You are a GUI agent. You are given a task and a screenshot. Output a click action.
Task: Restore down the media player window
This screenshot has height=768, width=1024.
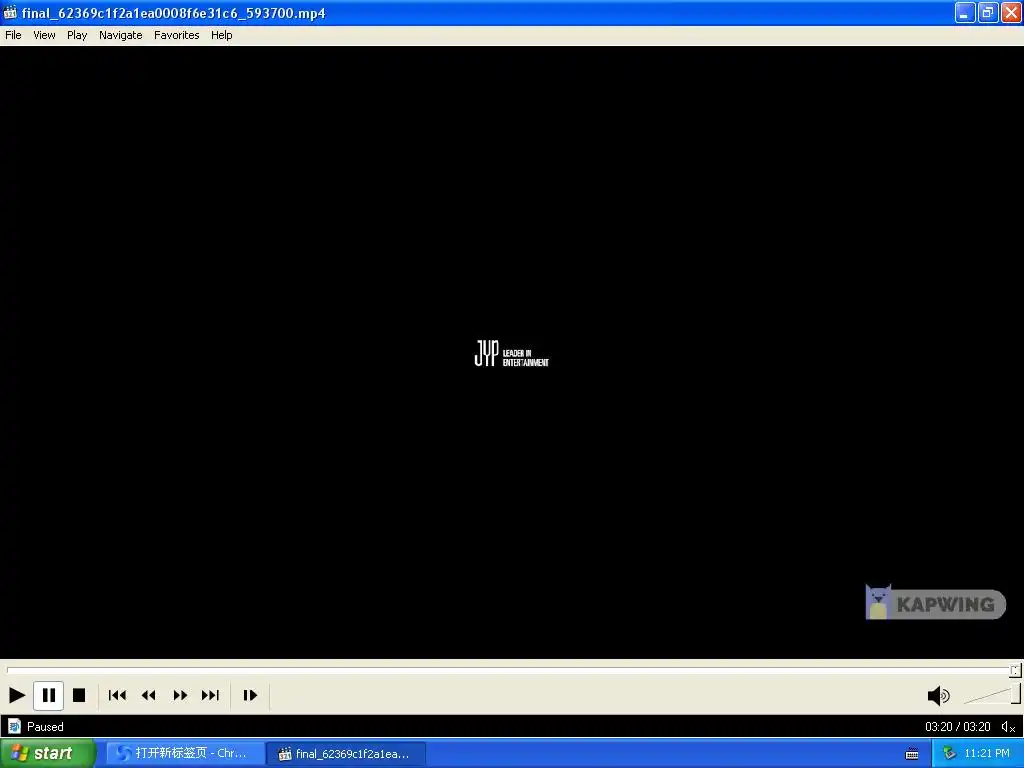(x=988, y=12)
